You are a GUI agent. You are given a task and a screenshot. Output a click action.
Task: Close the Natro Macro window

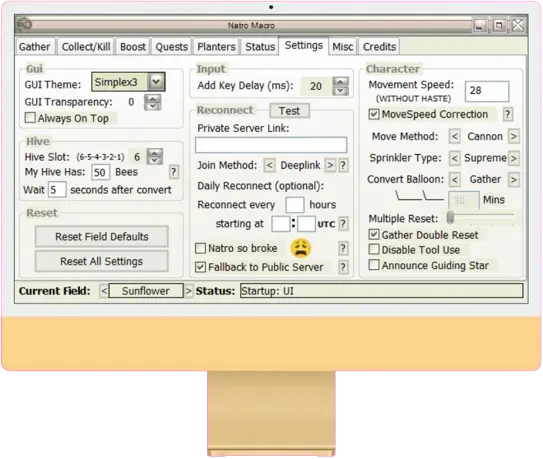(518, 25)
